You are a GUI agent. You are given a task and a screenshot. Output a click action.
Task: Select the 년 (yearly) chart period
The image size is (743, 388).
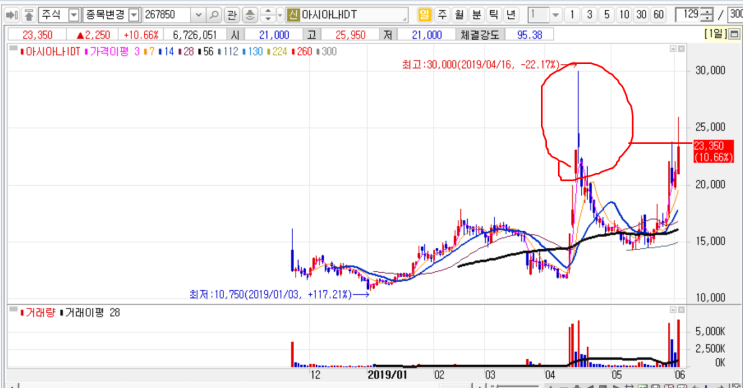[510, 15]
